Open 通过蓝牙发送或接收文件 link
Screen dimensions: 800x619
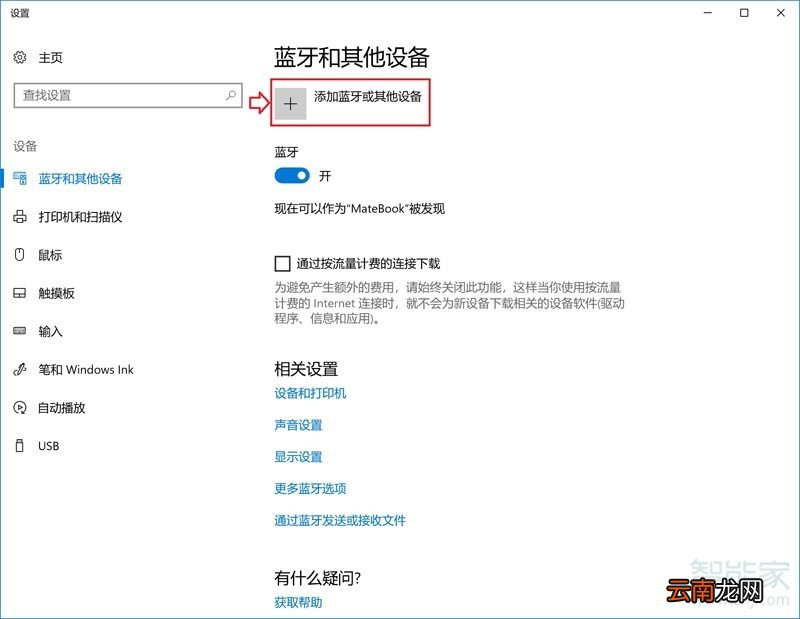coord(340,520)
